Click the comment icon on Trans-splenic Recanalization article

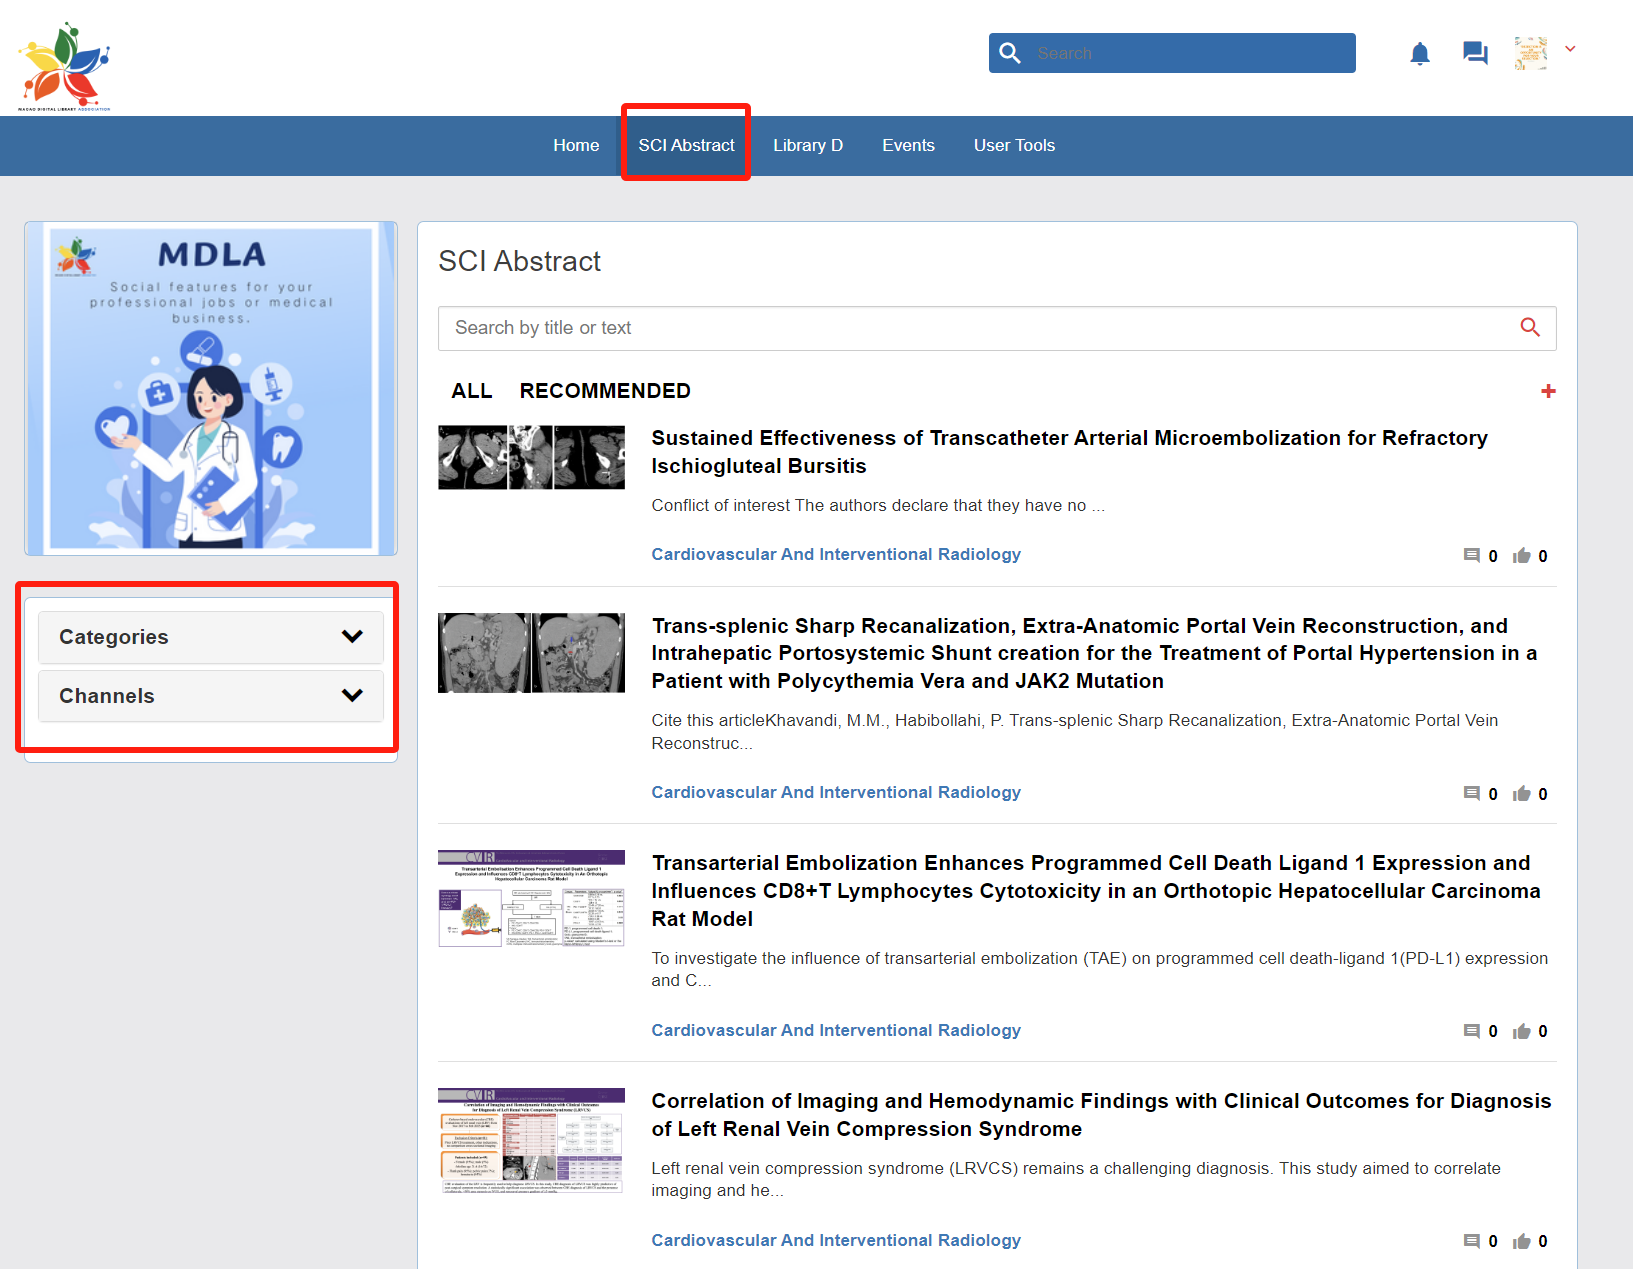[x=1471, y=794]
